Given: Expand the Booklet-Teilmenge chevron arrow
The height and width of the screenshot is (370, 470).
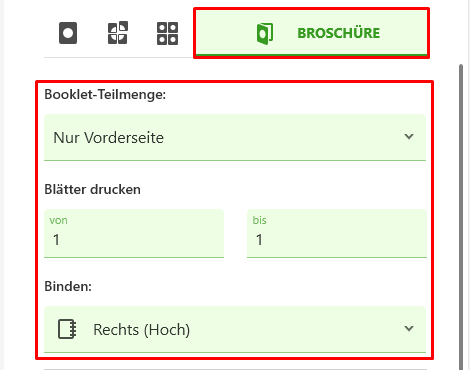Looking at the screenshot, I should (x=409, y=136).
